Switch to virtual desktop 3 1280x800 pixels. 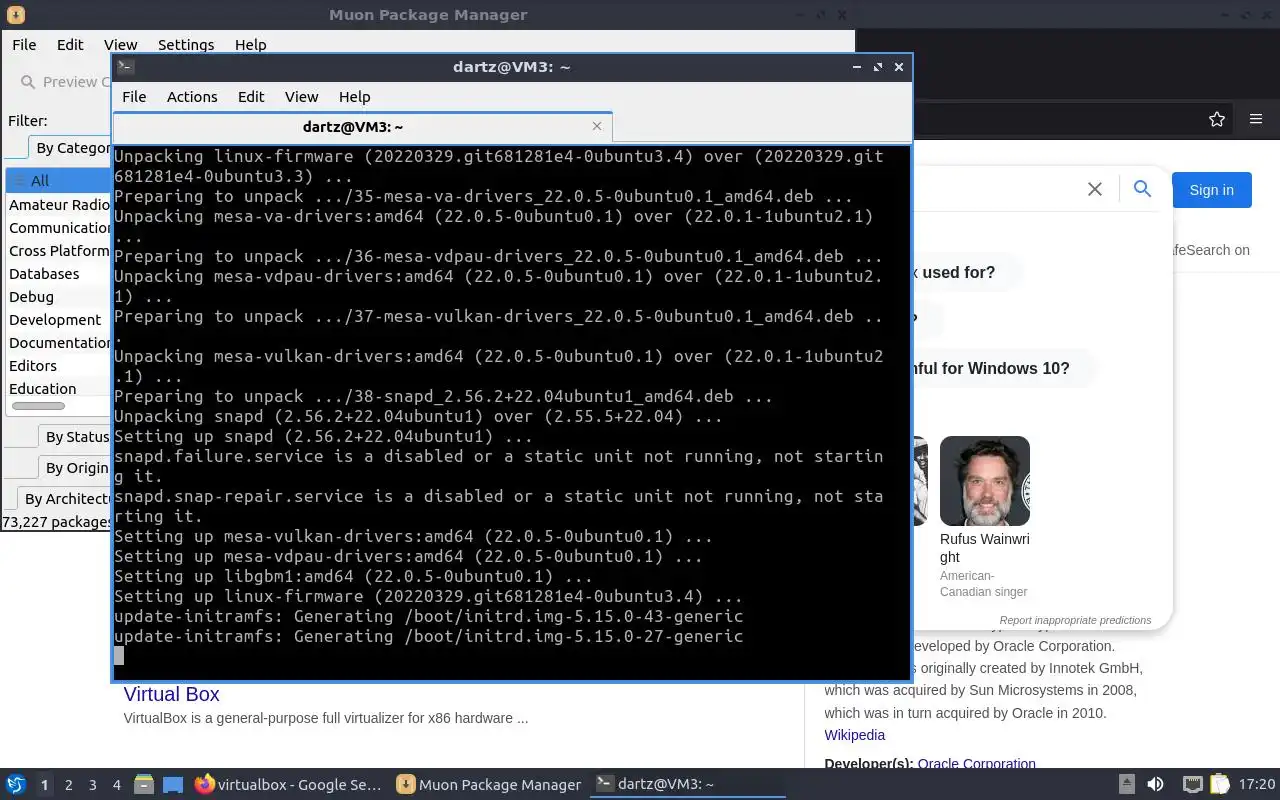click(92, 785)
